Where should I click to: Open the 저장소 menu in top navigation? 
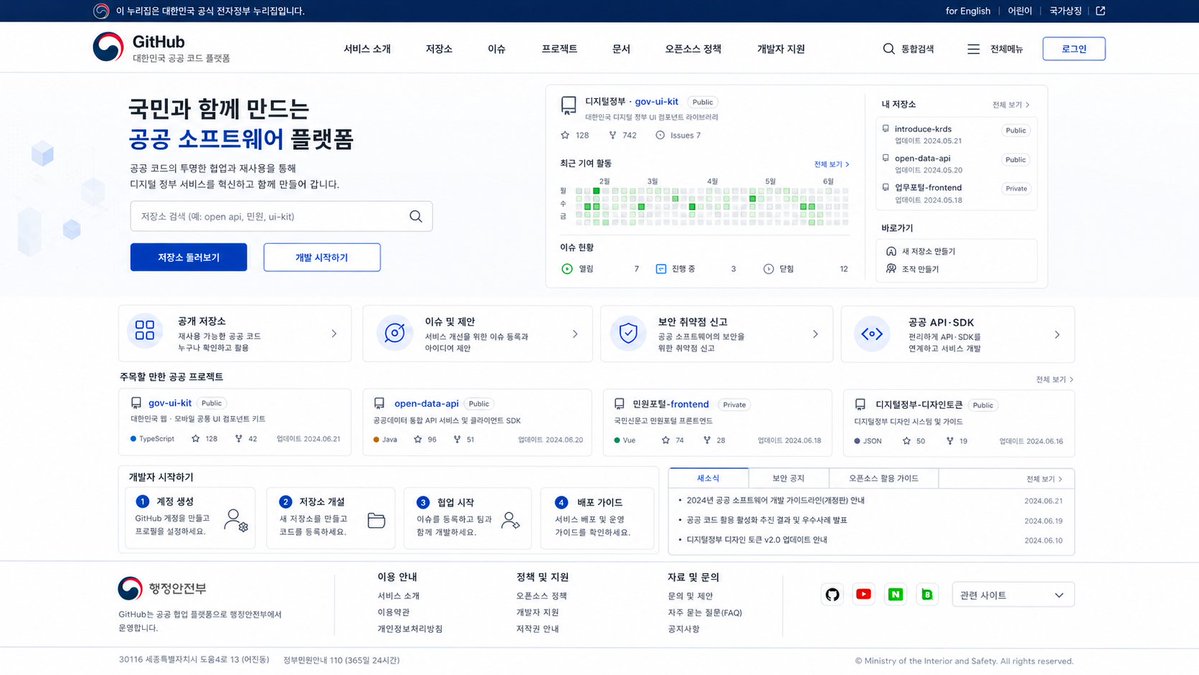click(439, 49)
